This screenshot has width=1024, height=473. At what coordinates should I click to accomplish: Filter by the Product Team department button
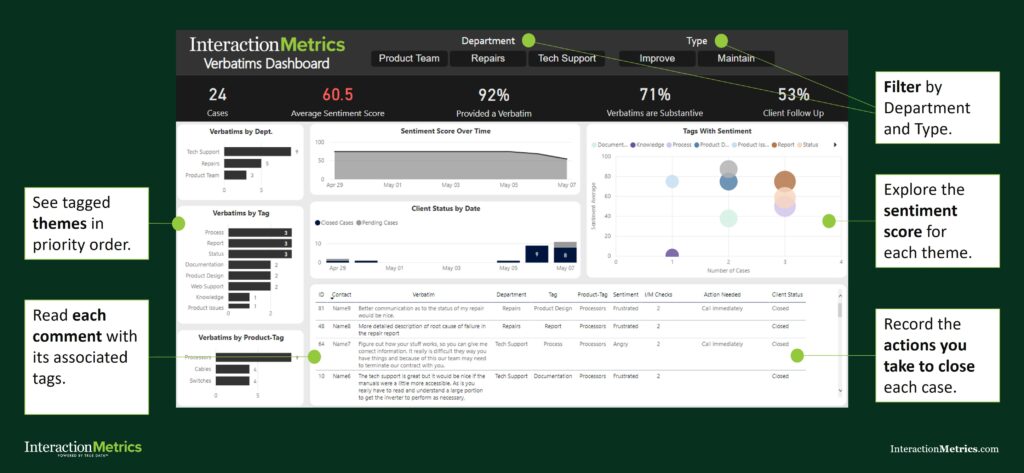tap(409, 59)
